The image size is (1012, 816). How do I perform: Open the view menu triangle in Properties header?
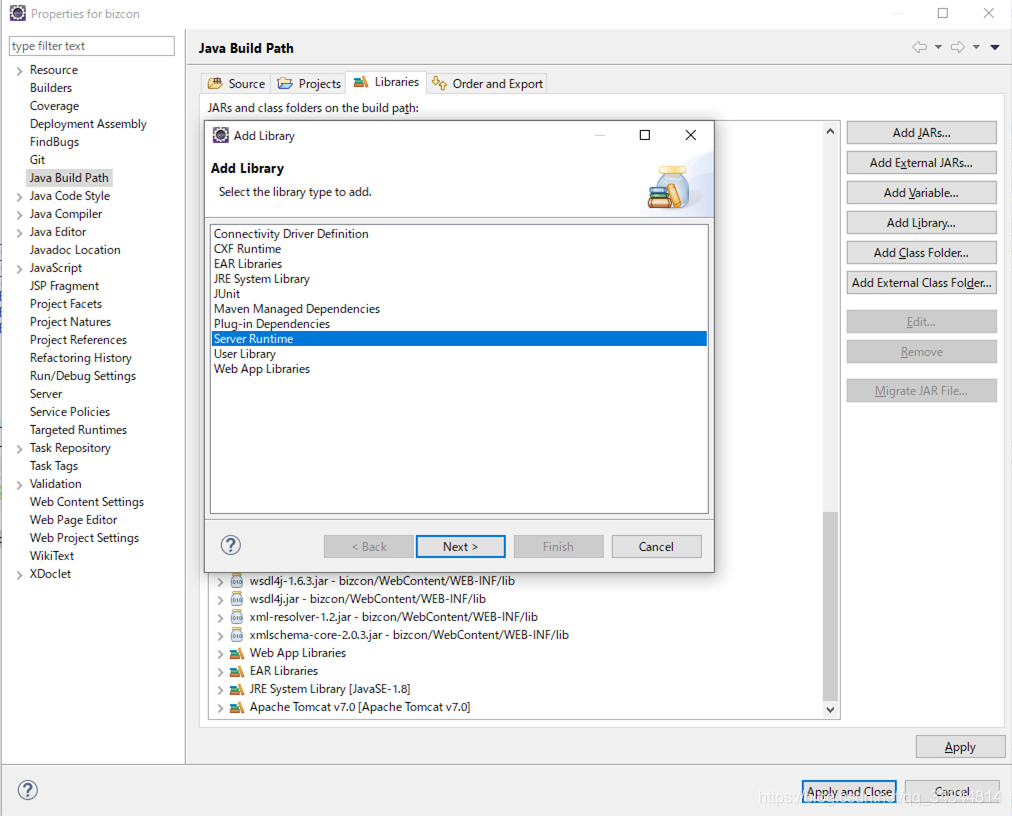point(995,47)
